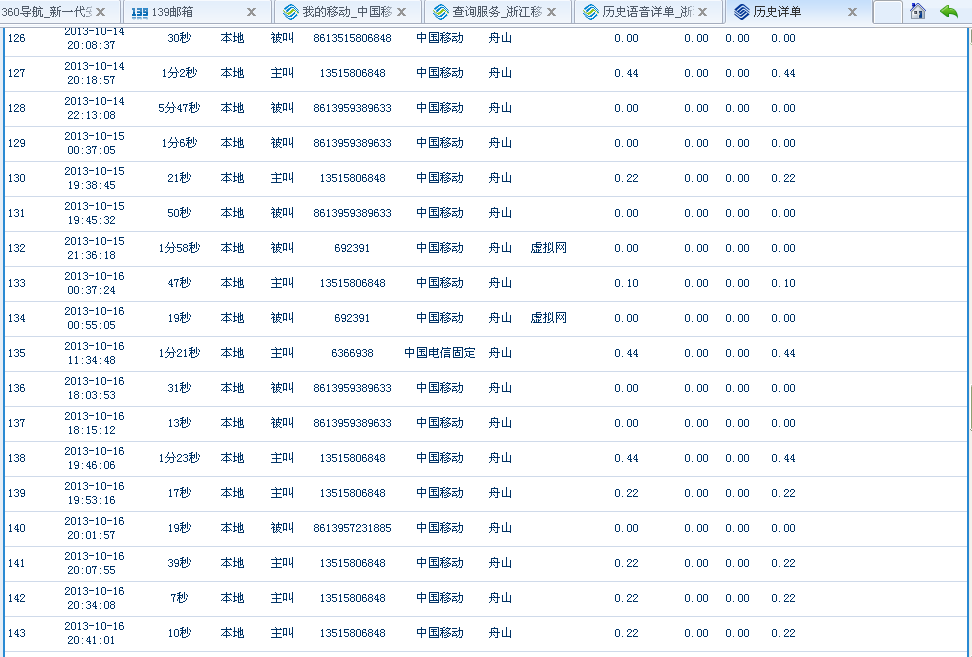Image resolution: width=972 pixels, height=657 pixels.
Task: Click China Mobile logo on 历史语音详单 tab
Action: click(x=591, y=12)
